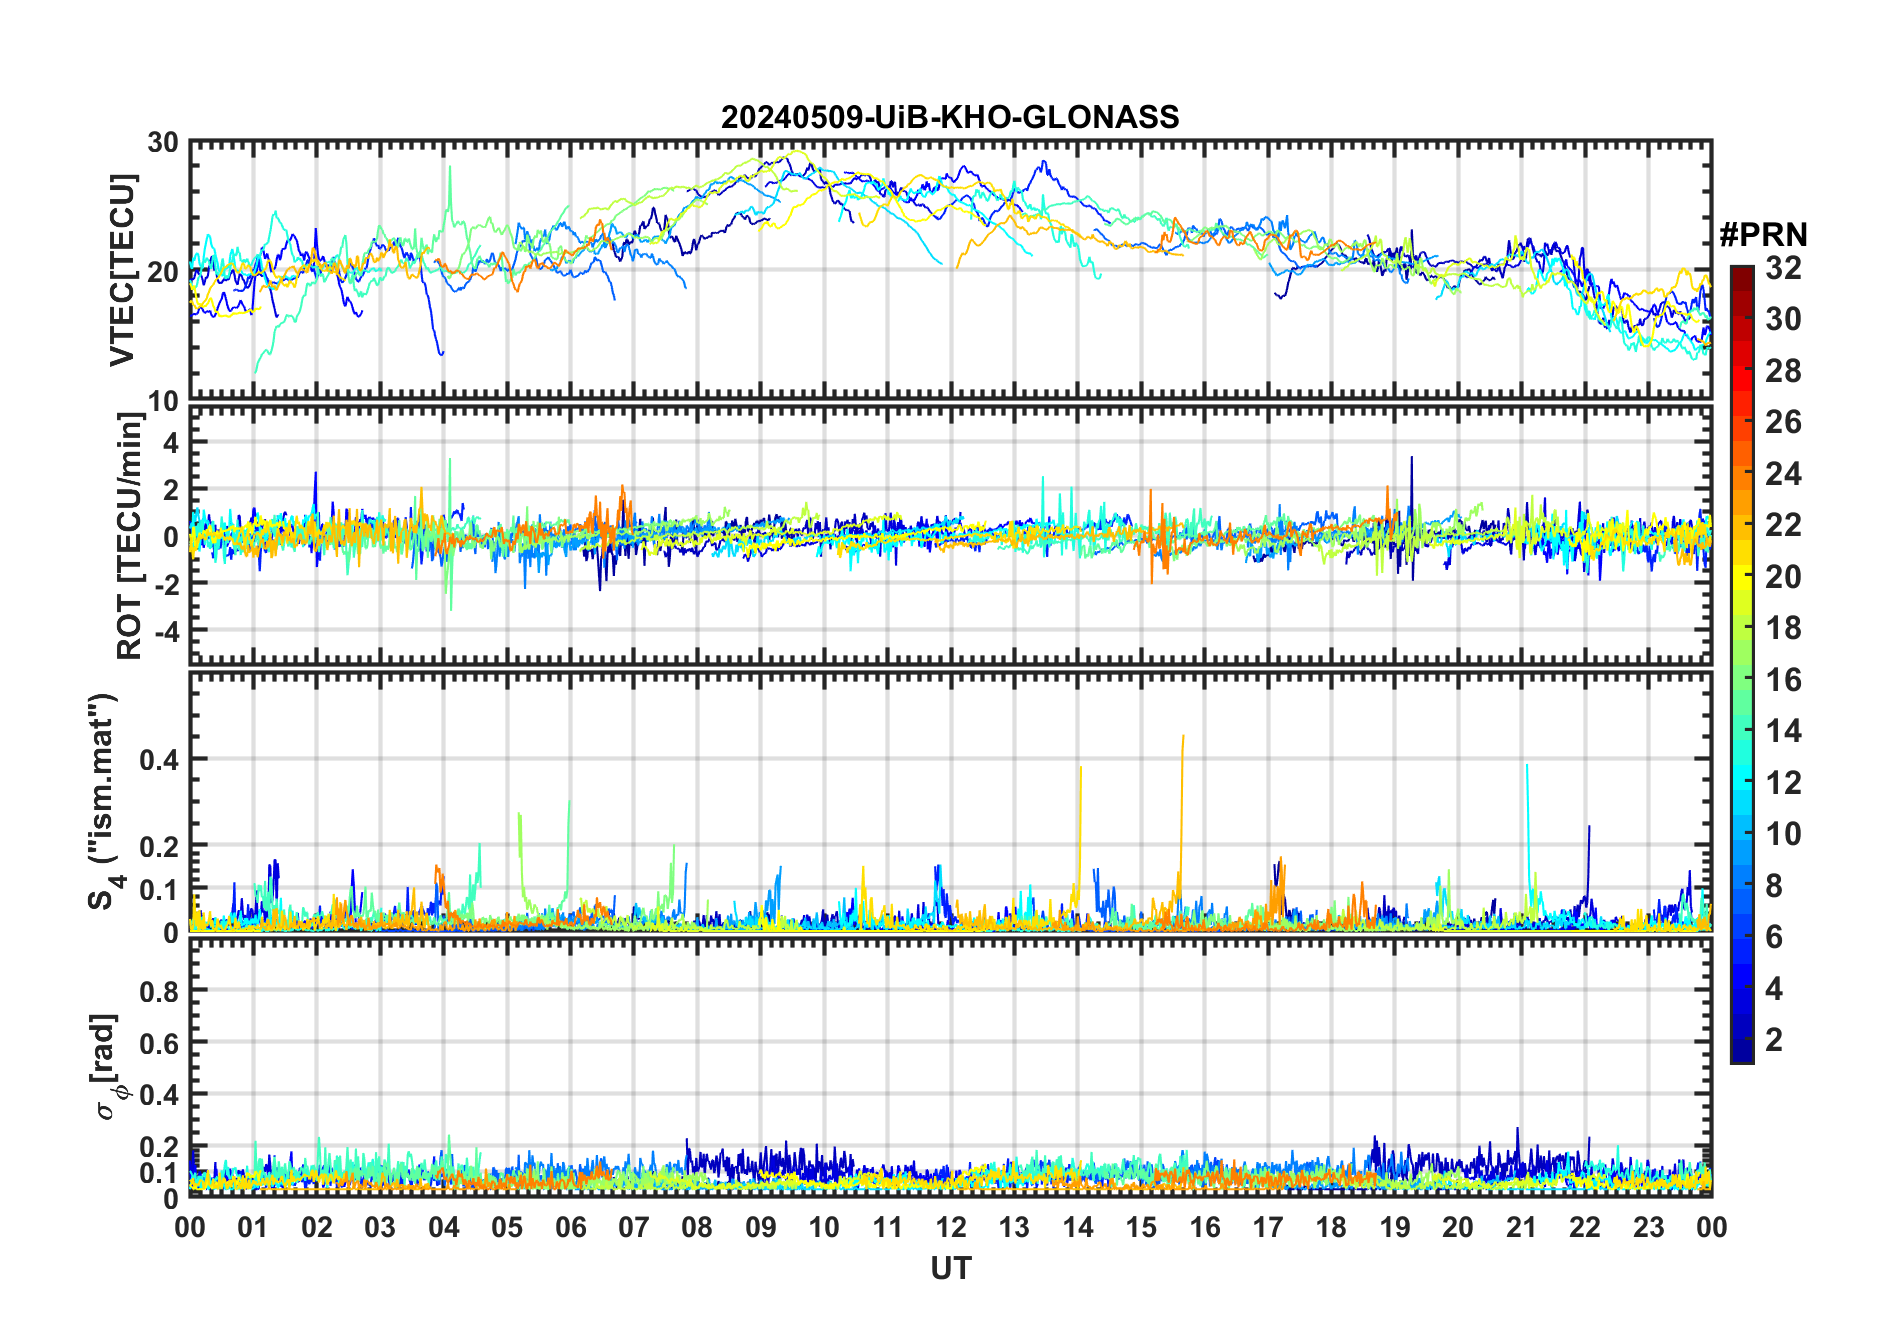This screenshot has width=1902, height=1330.
Task: Click the 4 tick label on the ROT axis
Action: (171, 443)
